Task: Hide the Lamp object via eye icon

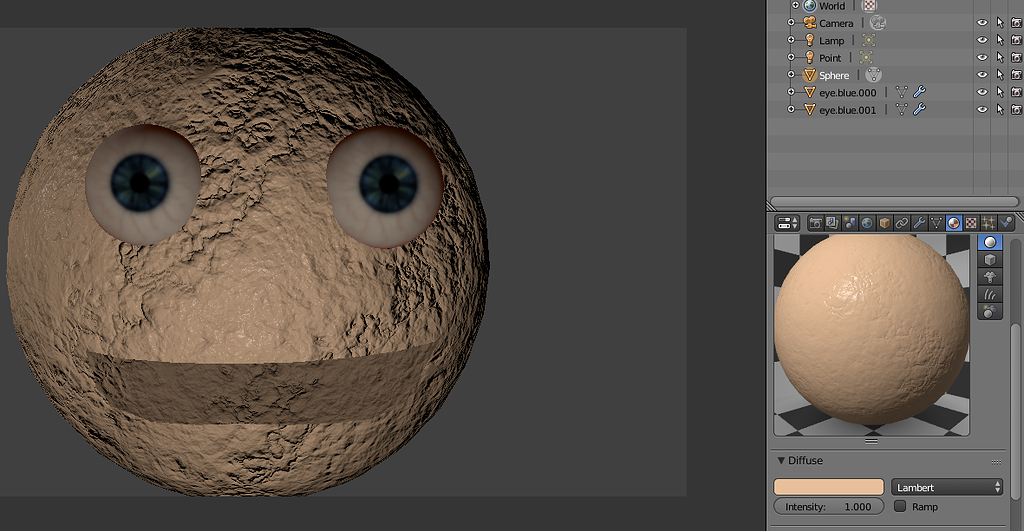Action: click(982, 40)
